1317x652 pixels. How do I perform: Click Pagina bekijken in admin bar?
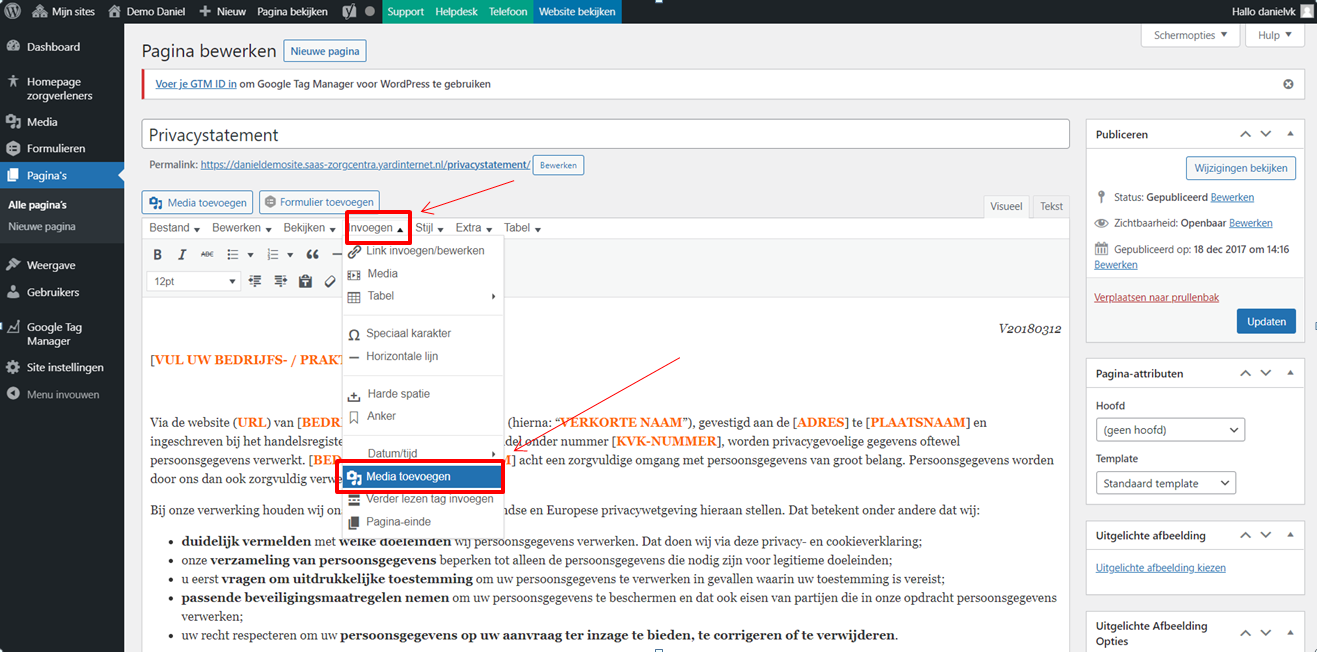[294, 11]
